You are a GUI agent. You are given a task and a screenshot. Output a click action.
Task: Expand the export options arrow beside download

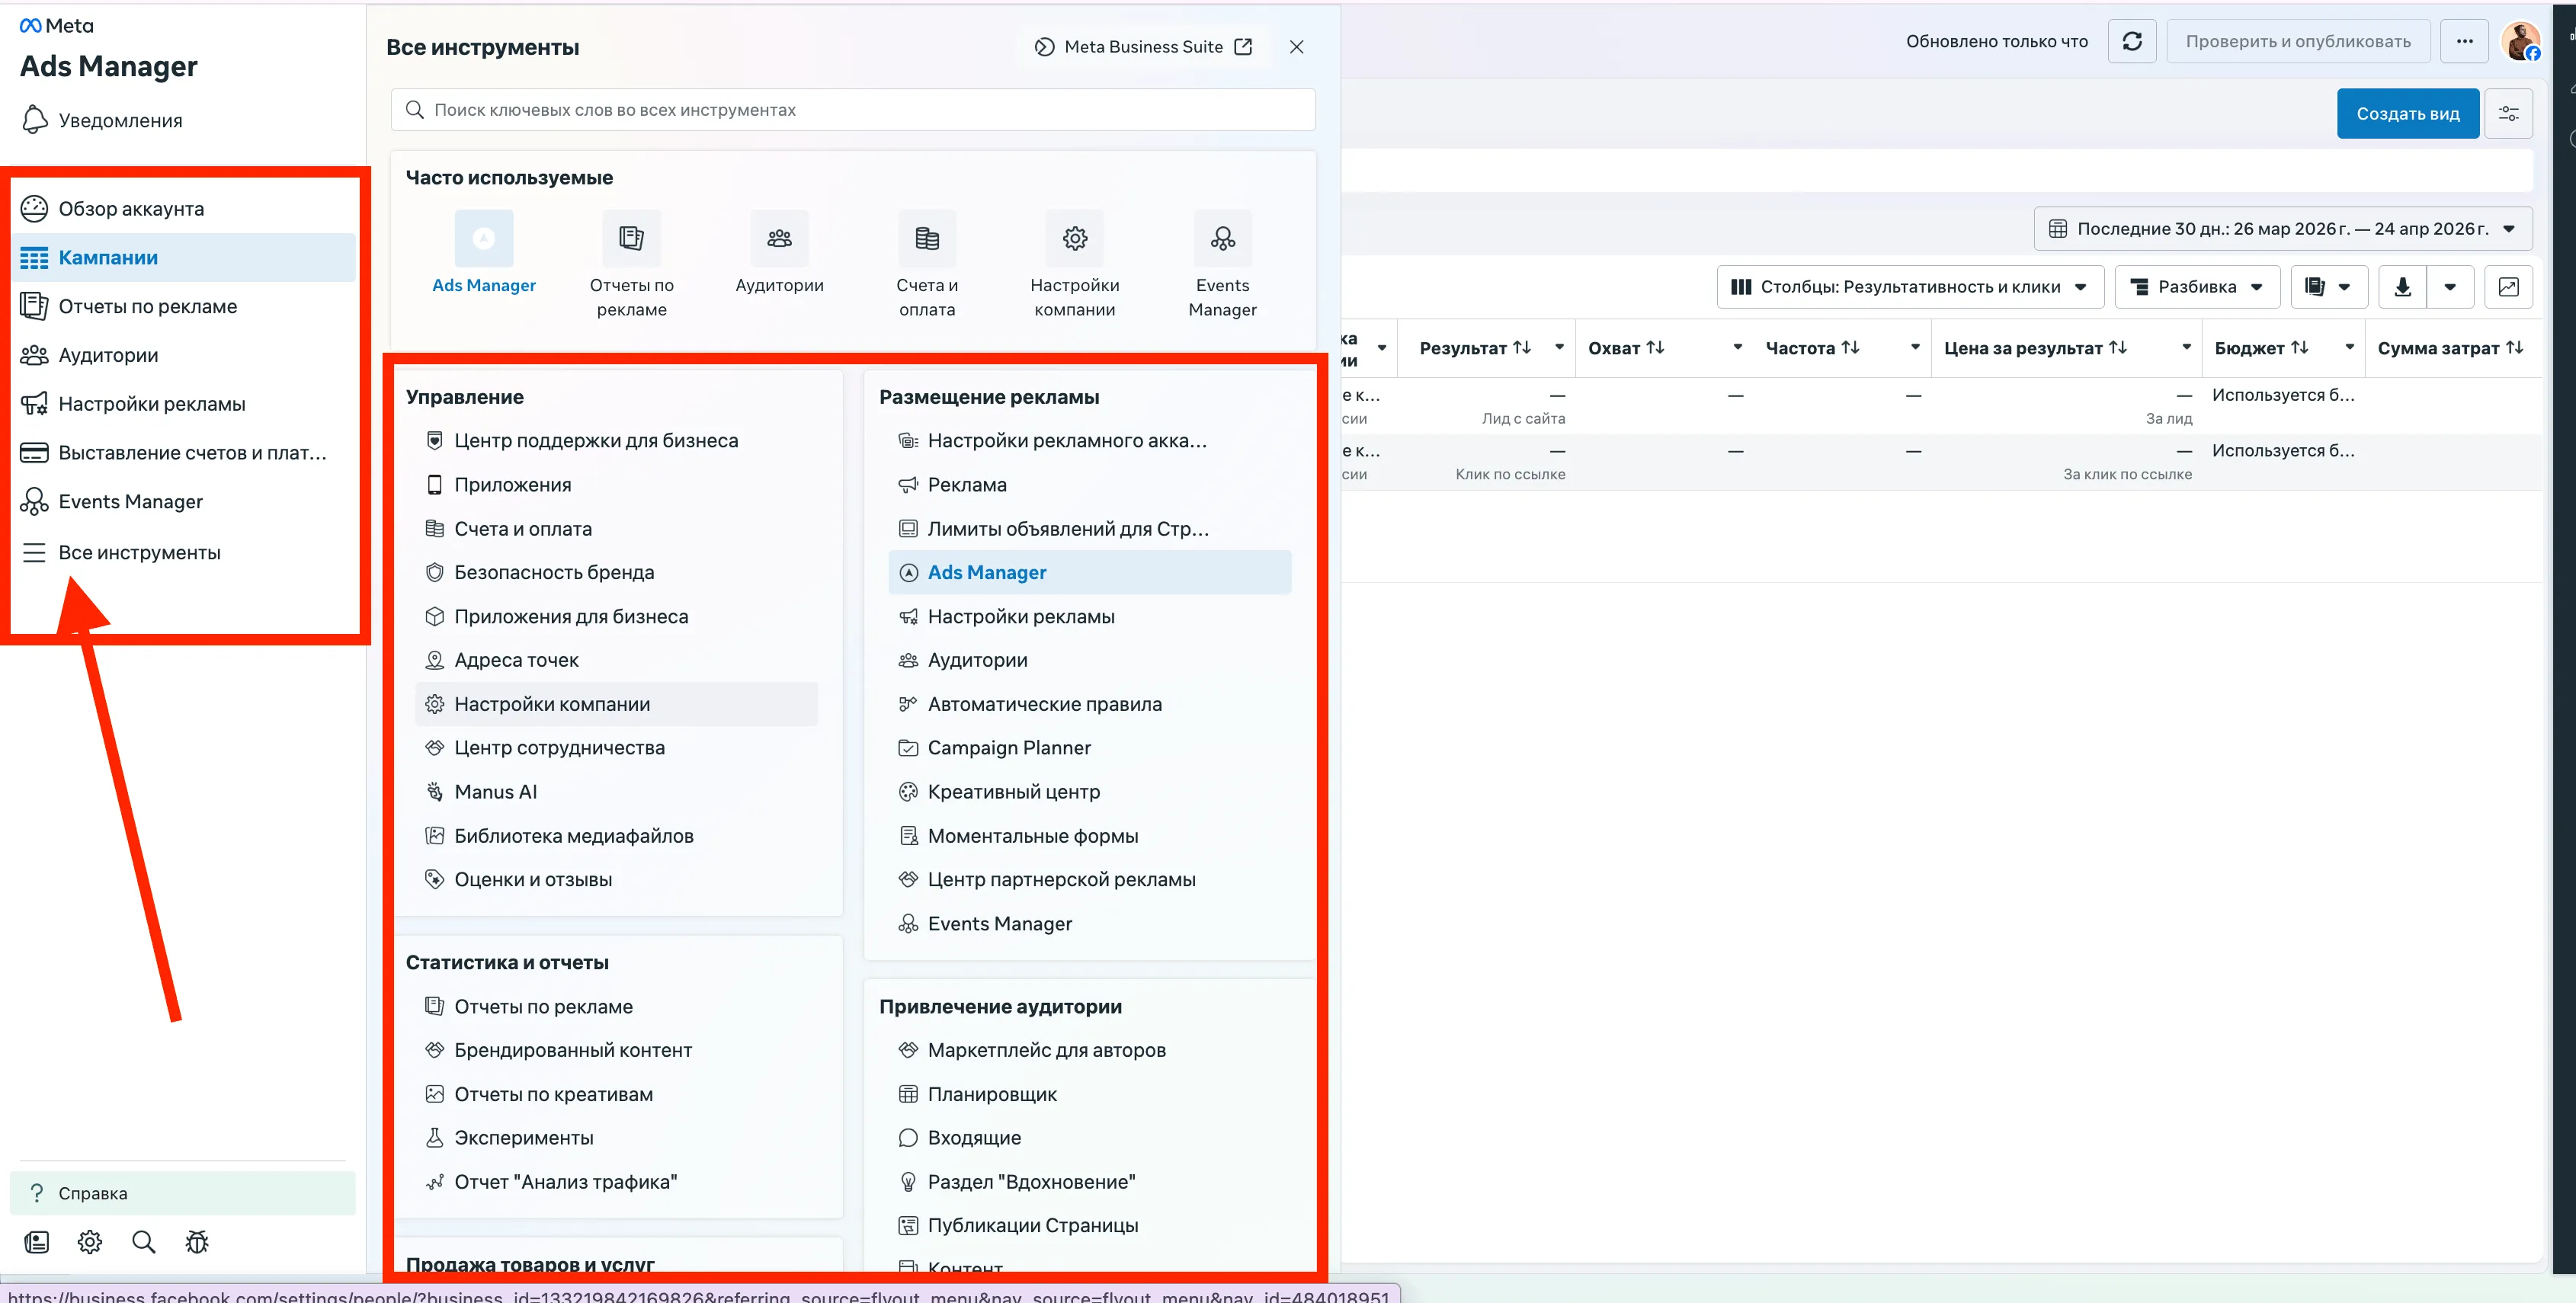[2449, 287]
